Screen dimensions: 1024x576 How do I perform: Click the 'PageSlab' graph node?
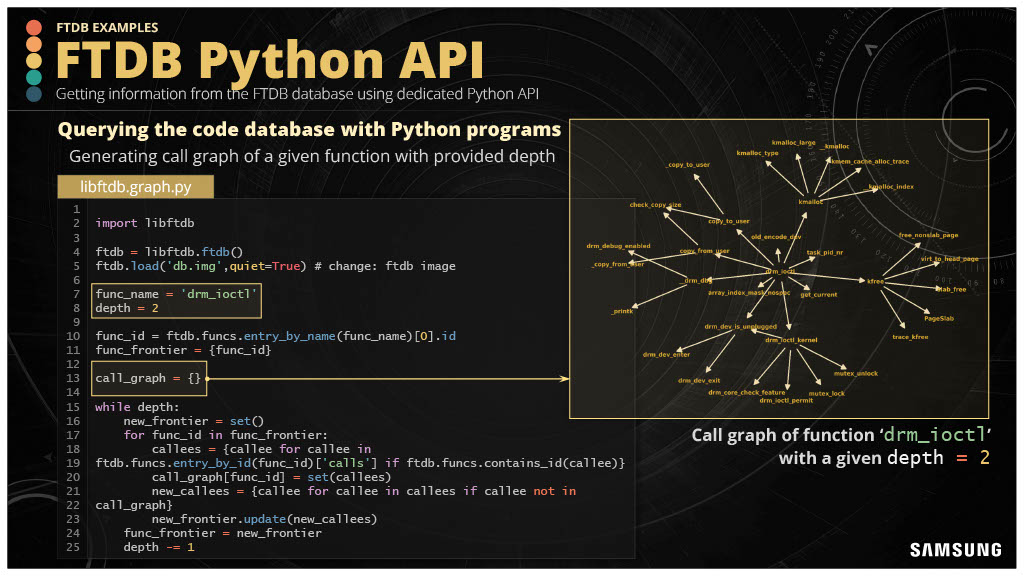point(938,318)
